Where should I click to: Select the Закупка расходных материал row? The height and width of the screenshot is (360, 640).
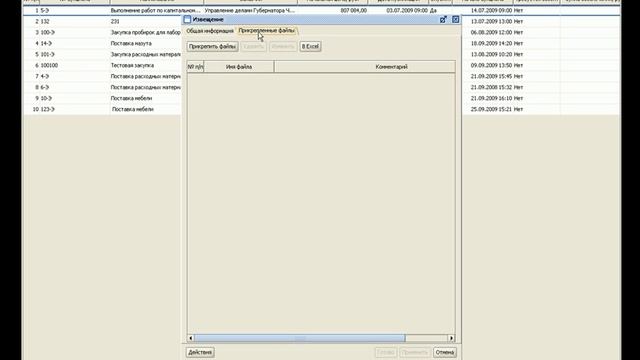[x=145, y=54]
